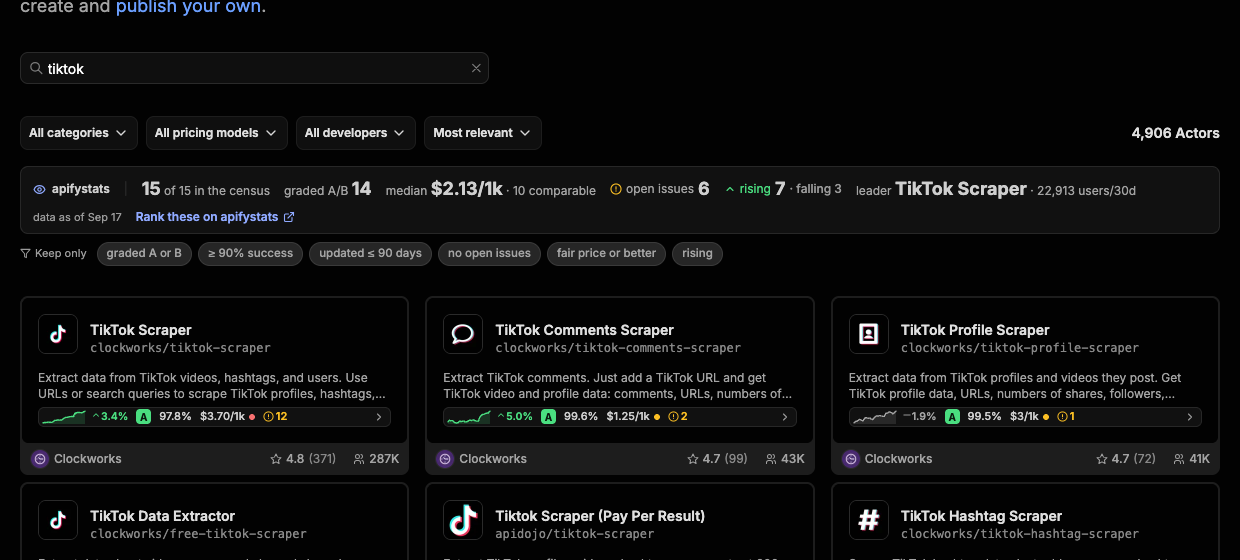Toggle the fair price or better filter

pyautogui.click(x=606, y=254)
